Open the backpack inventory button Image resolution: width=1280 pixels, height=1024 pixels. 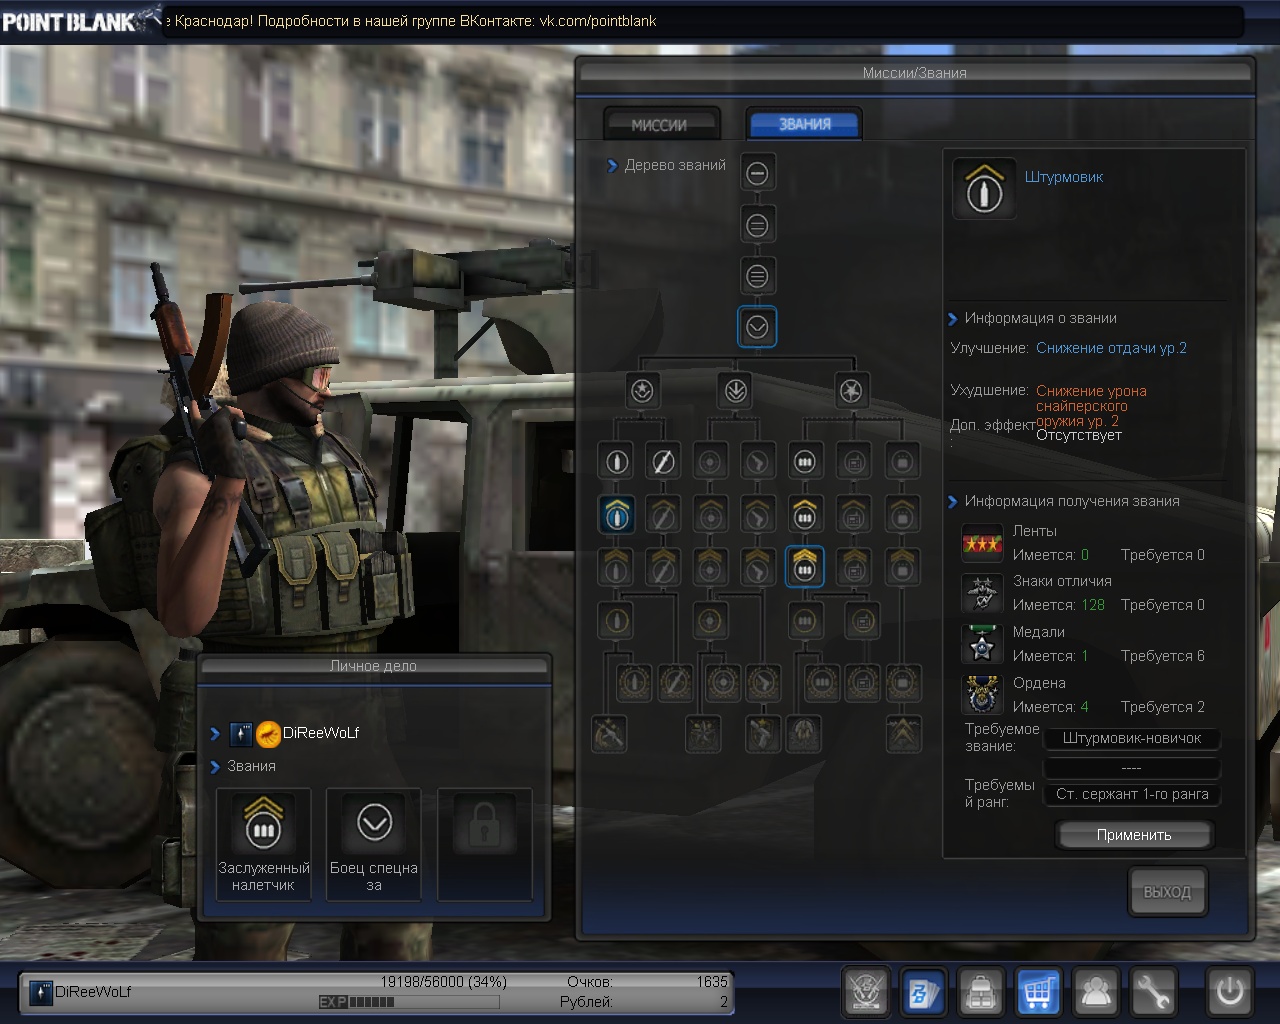coord(981,993)
